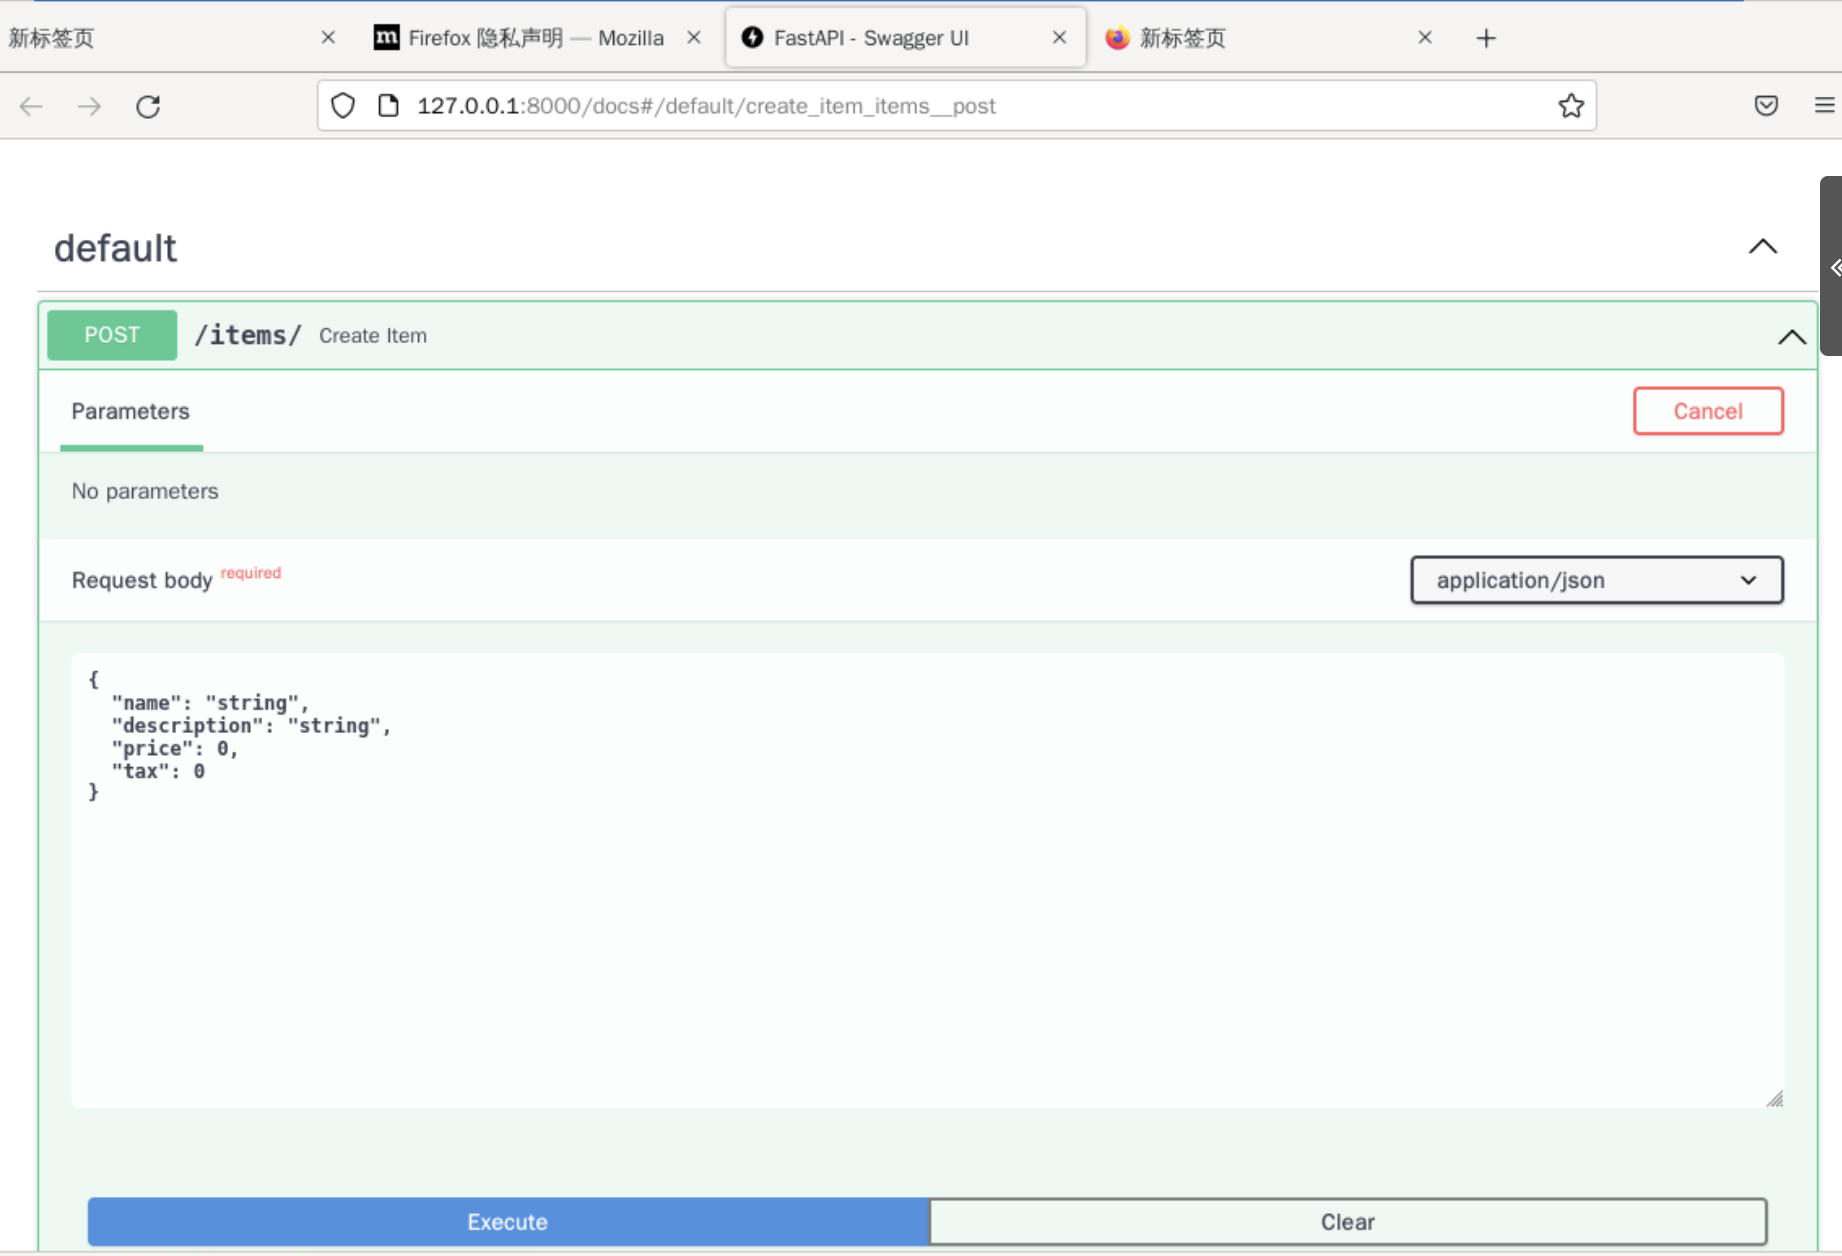Click the "name": "string" line in the body
This screenshot has height=1256, width=1842.
(210, 703)
